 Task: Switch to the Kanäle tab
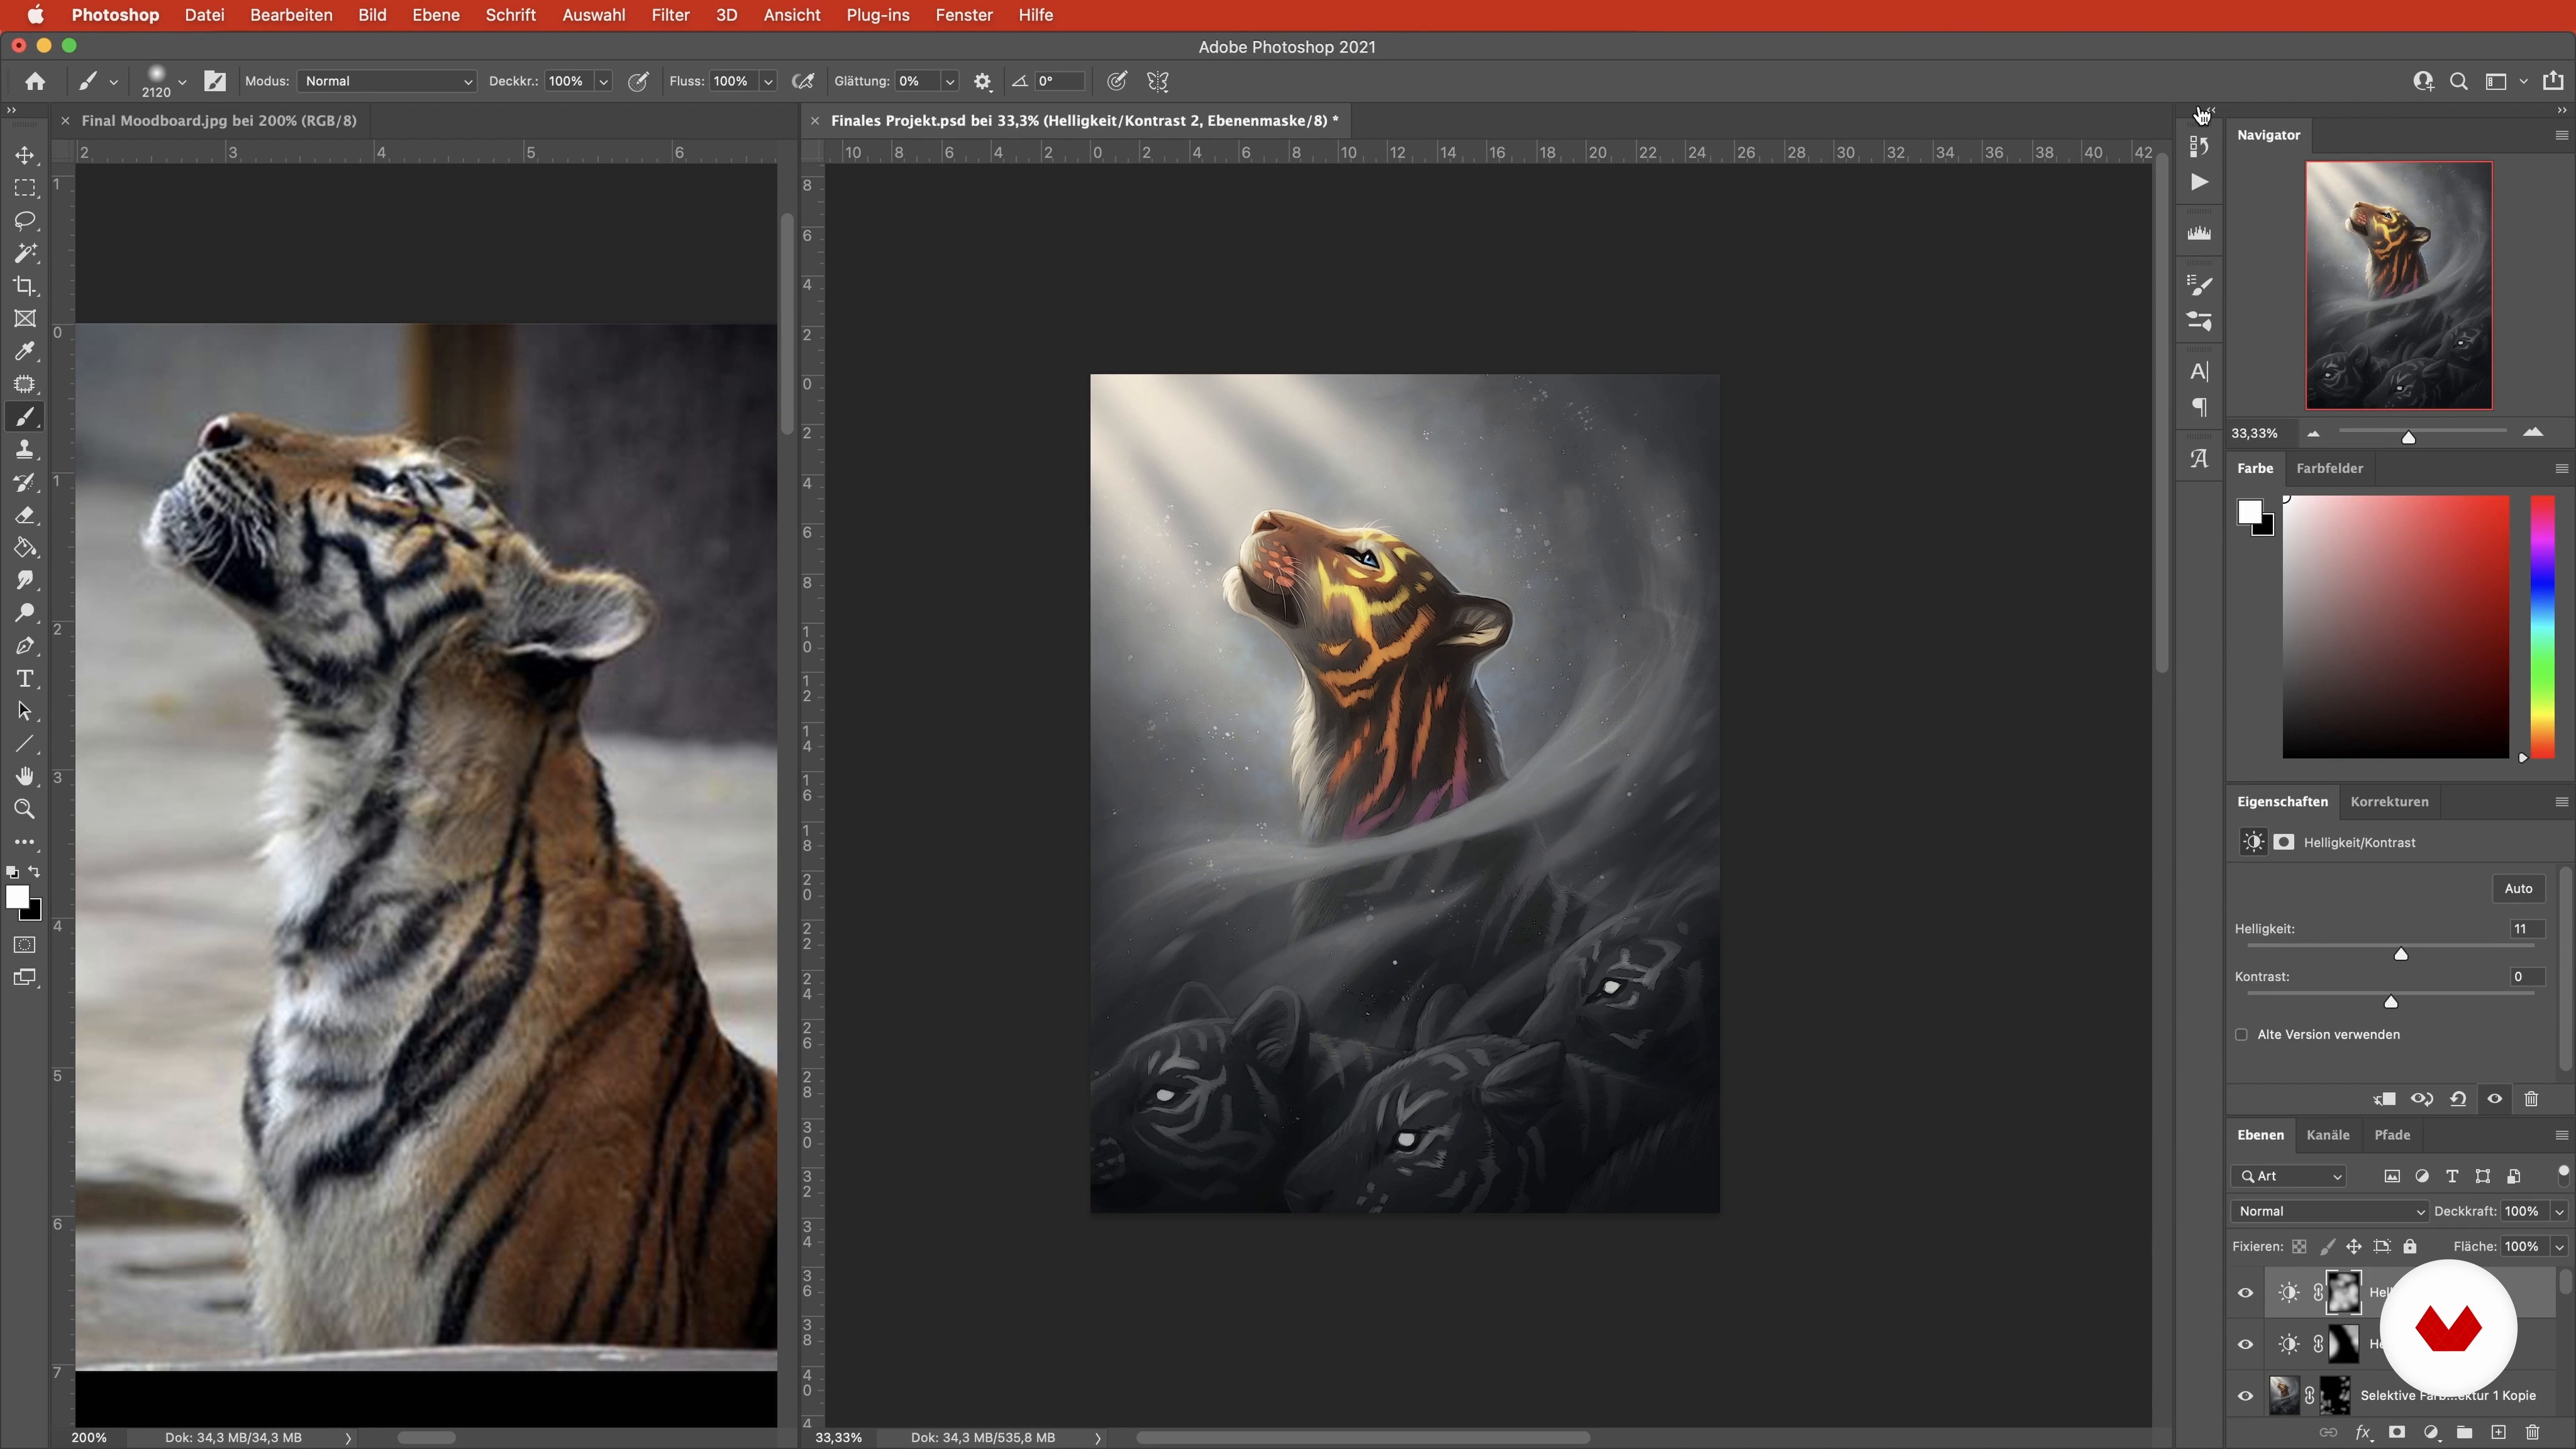(x=2327, y=1134)
